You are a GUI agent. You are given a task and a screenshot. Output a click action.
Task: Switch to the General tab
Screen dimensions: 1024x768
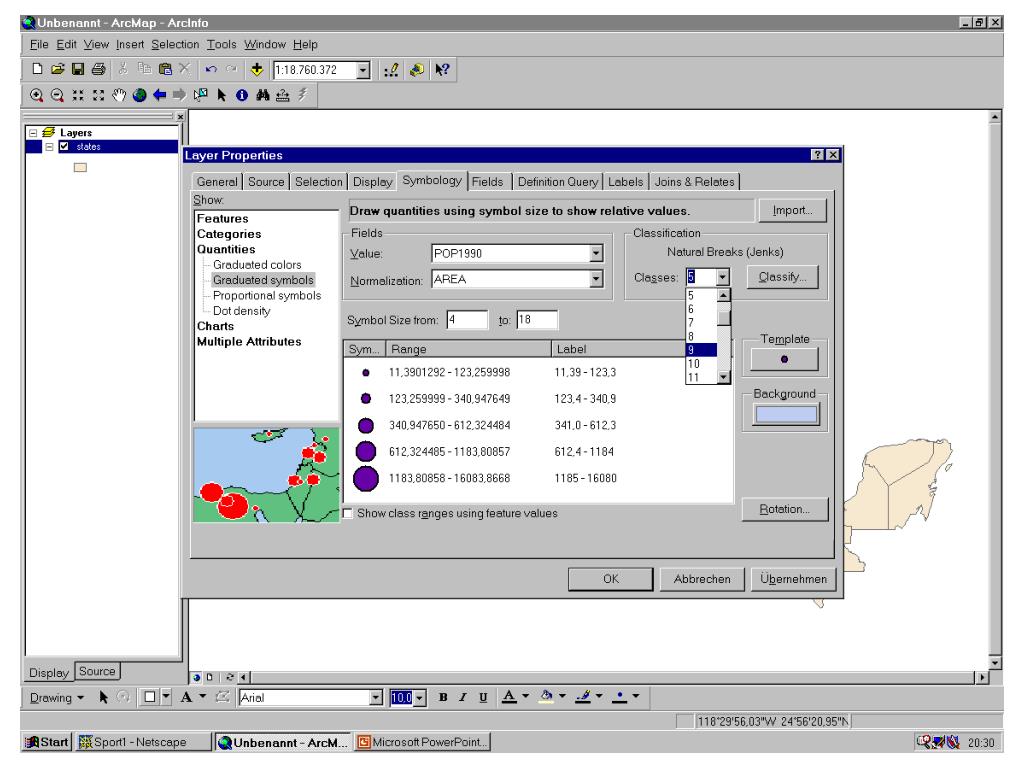pos(217,182)
